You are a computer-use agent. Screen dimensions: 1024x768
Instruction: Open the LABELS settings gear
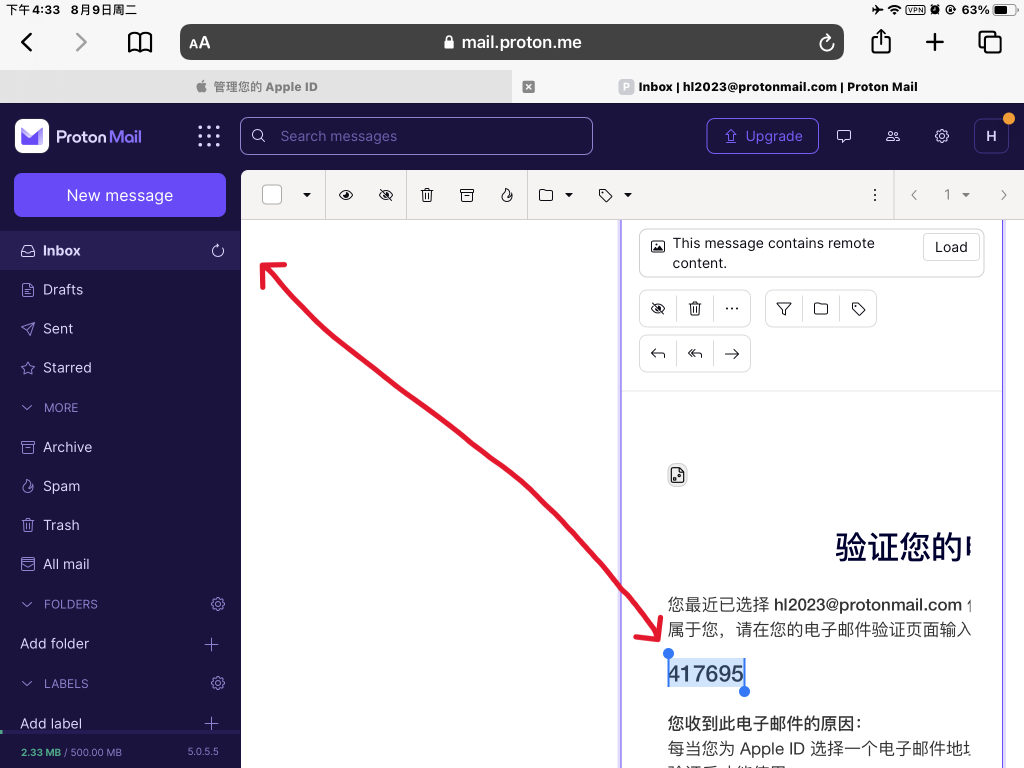[x=217, y=683]
